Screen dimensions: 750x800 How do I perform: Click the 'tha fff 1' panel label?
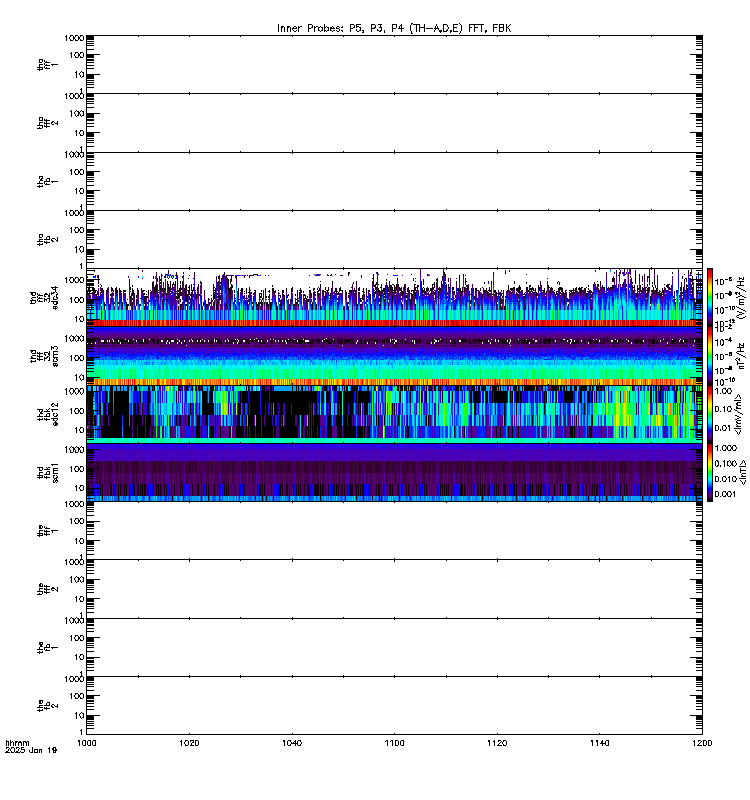[x=47, y=64]
